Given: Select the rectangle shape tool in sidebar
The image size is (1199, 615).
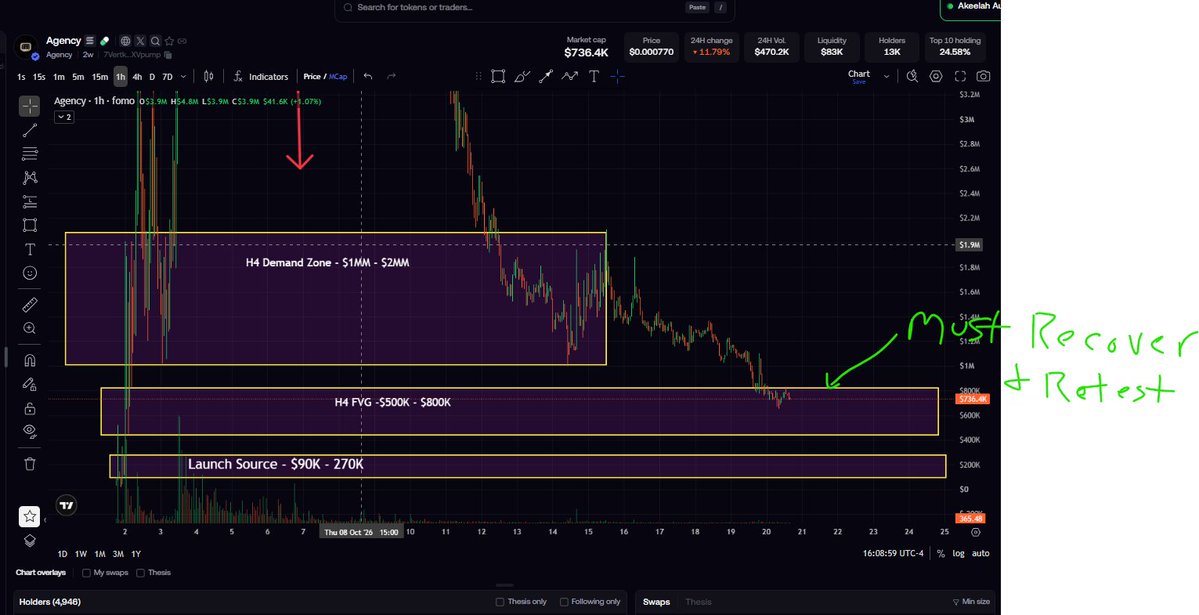Looking at the screenshot, I should point(30,225).
